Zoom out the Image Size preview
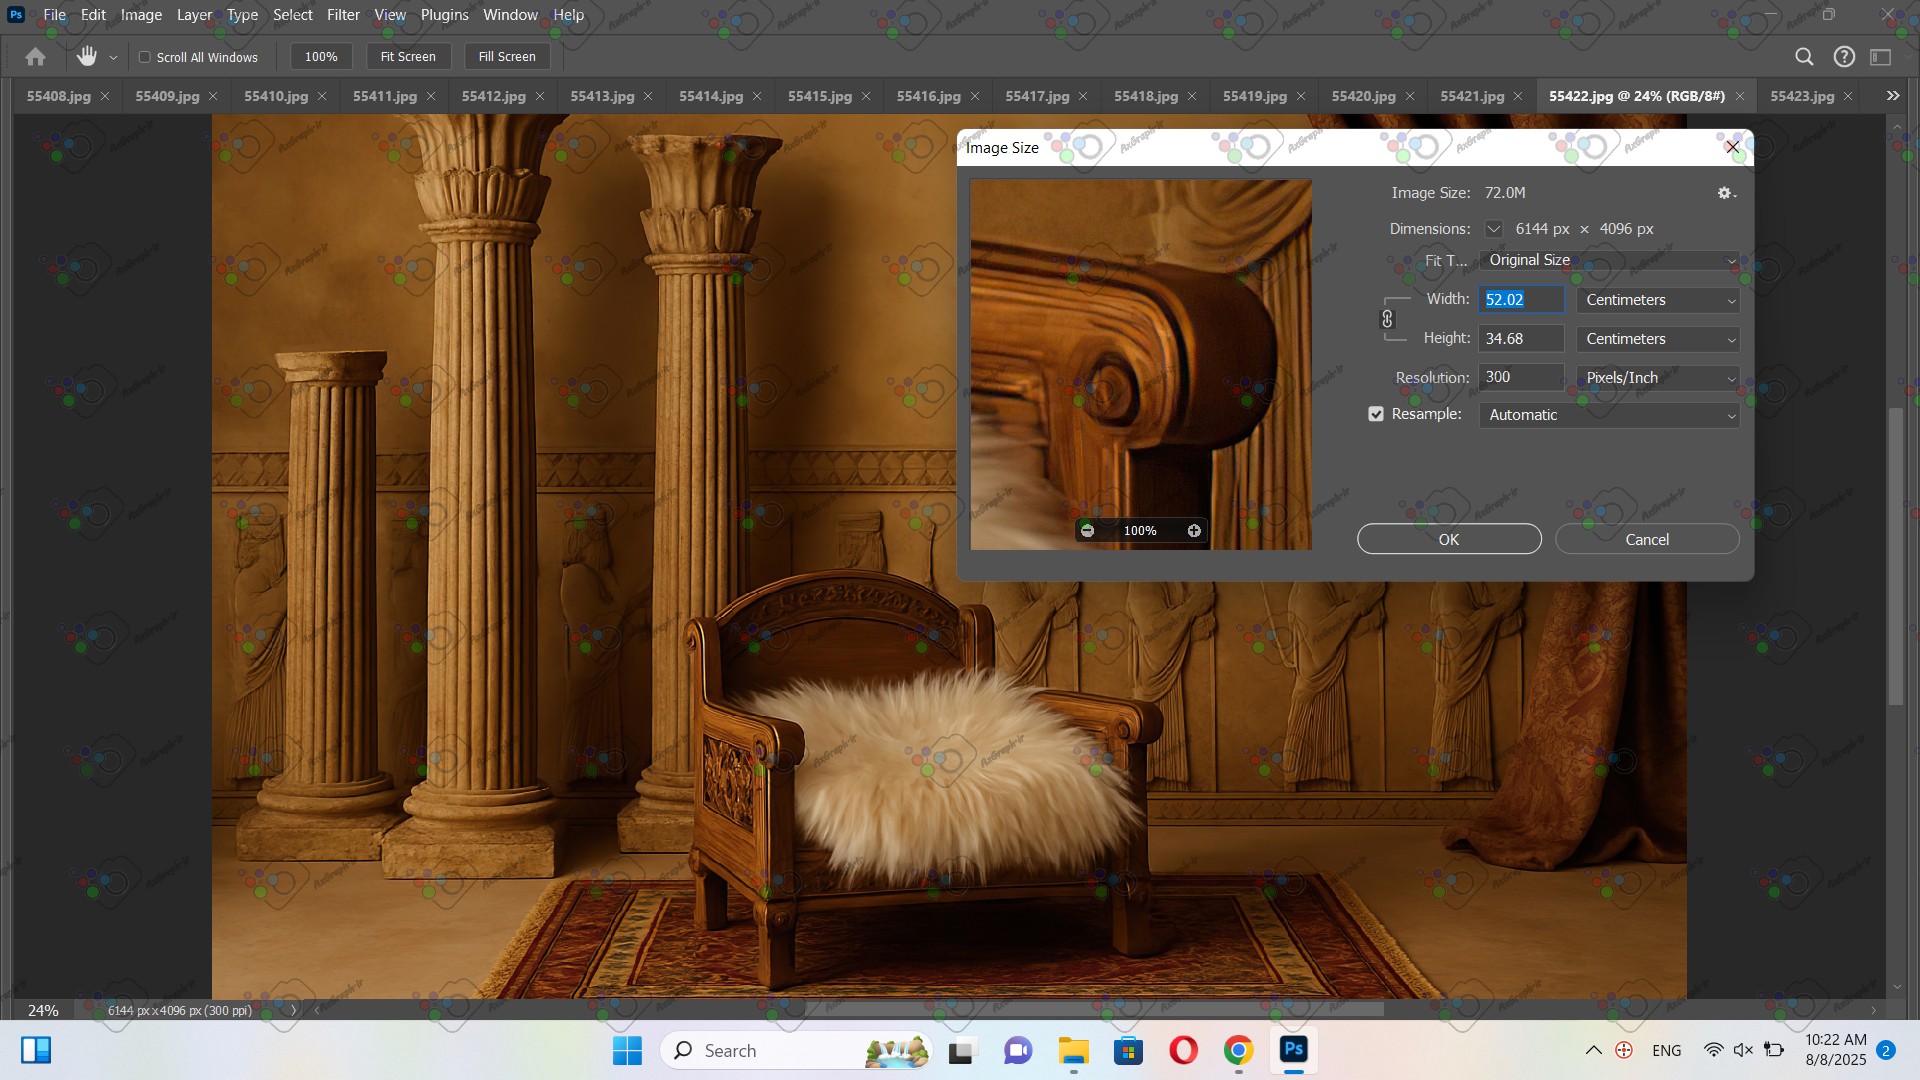The image size is (1920, 1080). click(x=1087, y=531)
